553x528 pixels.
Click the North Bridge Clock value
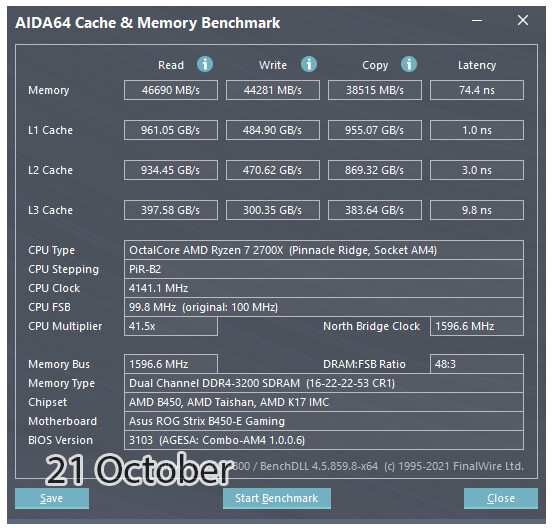(x=476, y=326)
